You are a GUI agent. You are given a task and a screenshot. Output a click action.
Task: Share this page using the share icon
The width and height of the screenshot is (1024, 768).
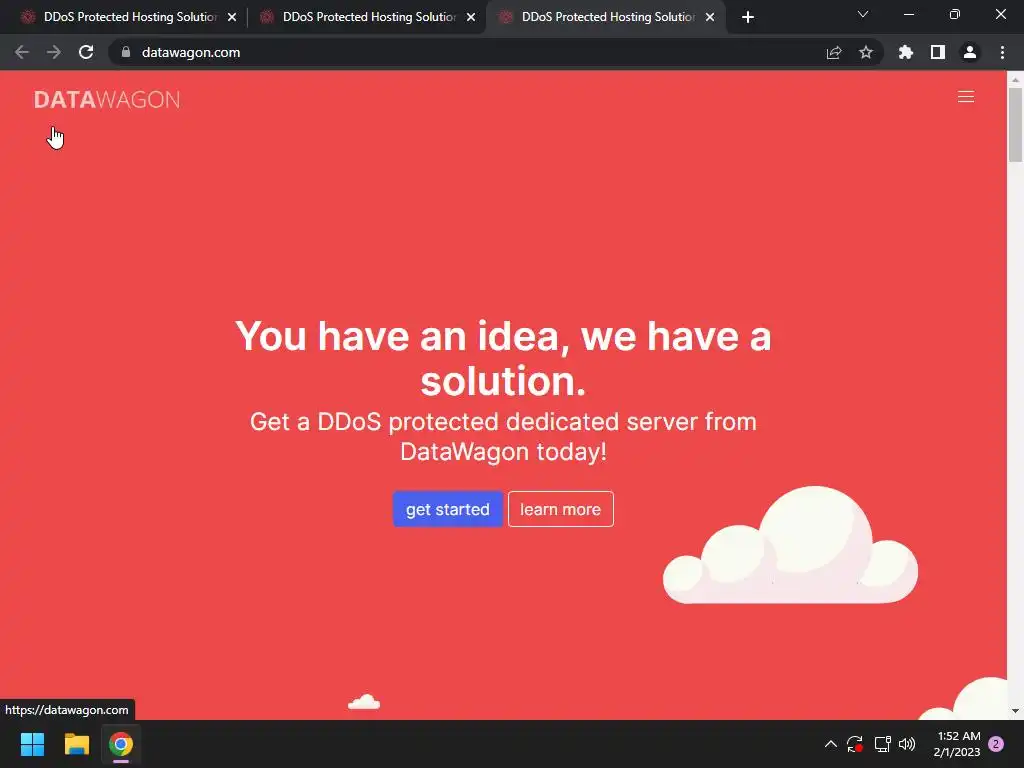[834, 52]
